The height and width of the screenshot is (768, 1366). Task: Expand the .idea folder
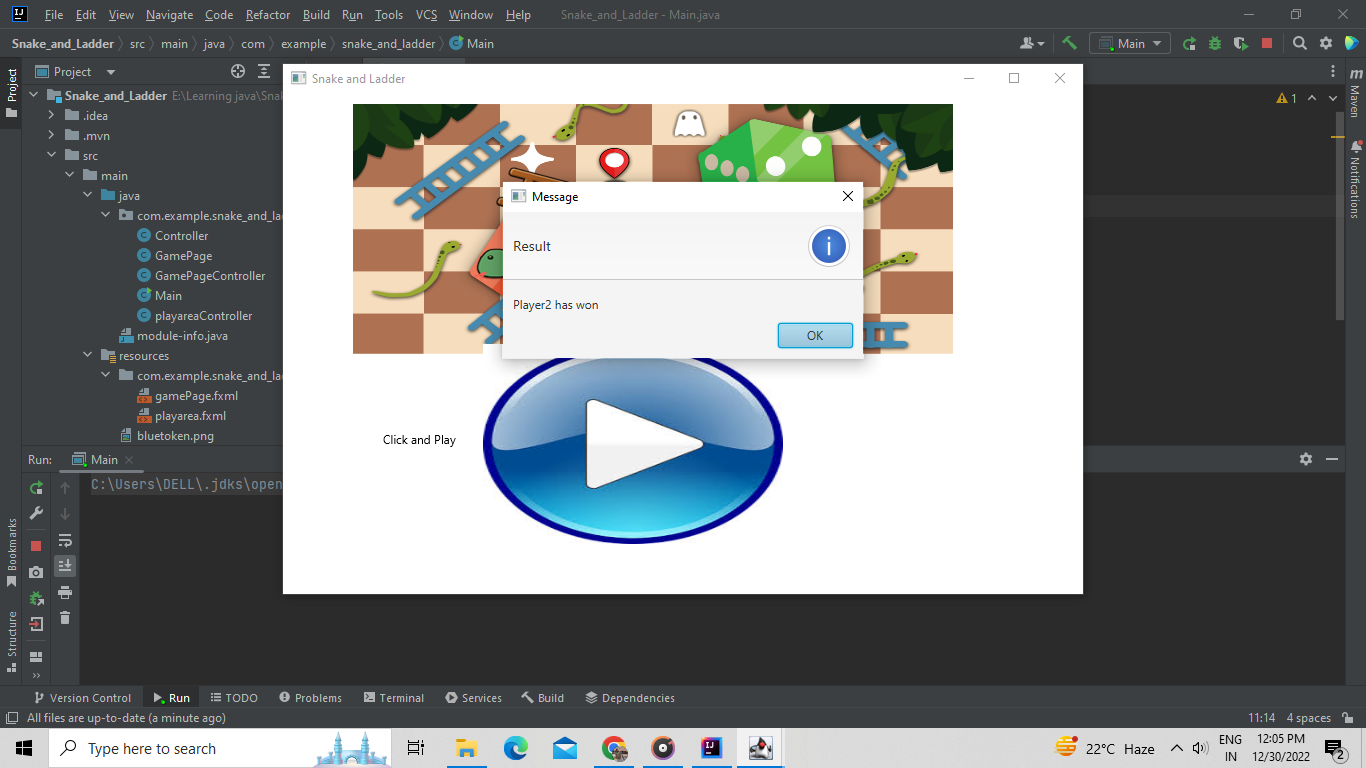coord(51,115)
